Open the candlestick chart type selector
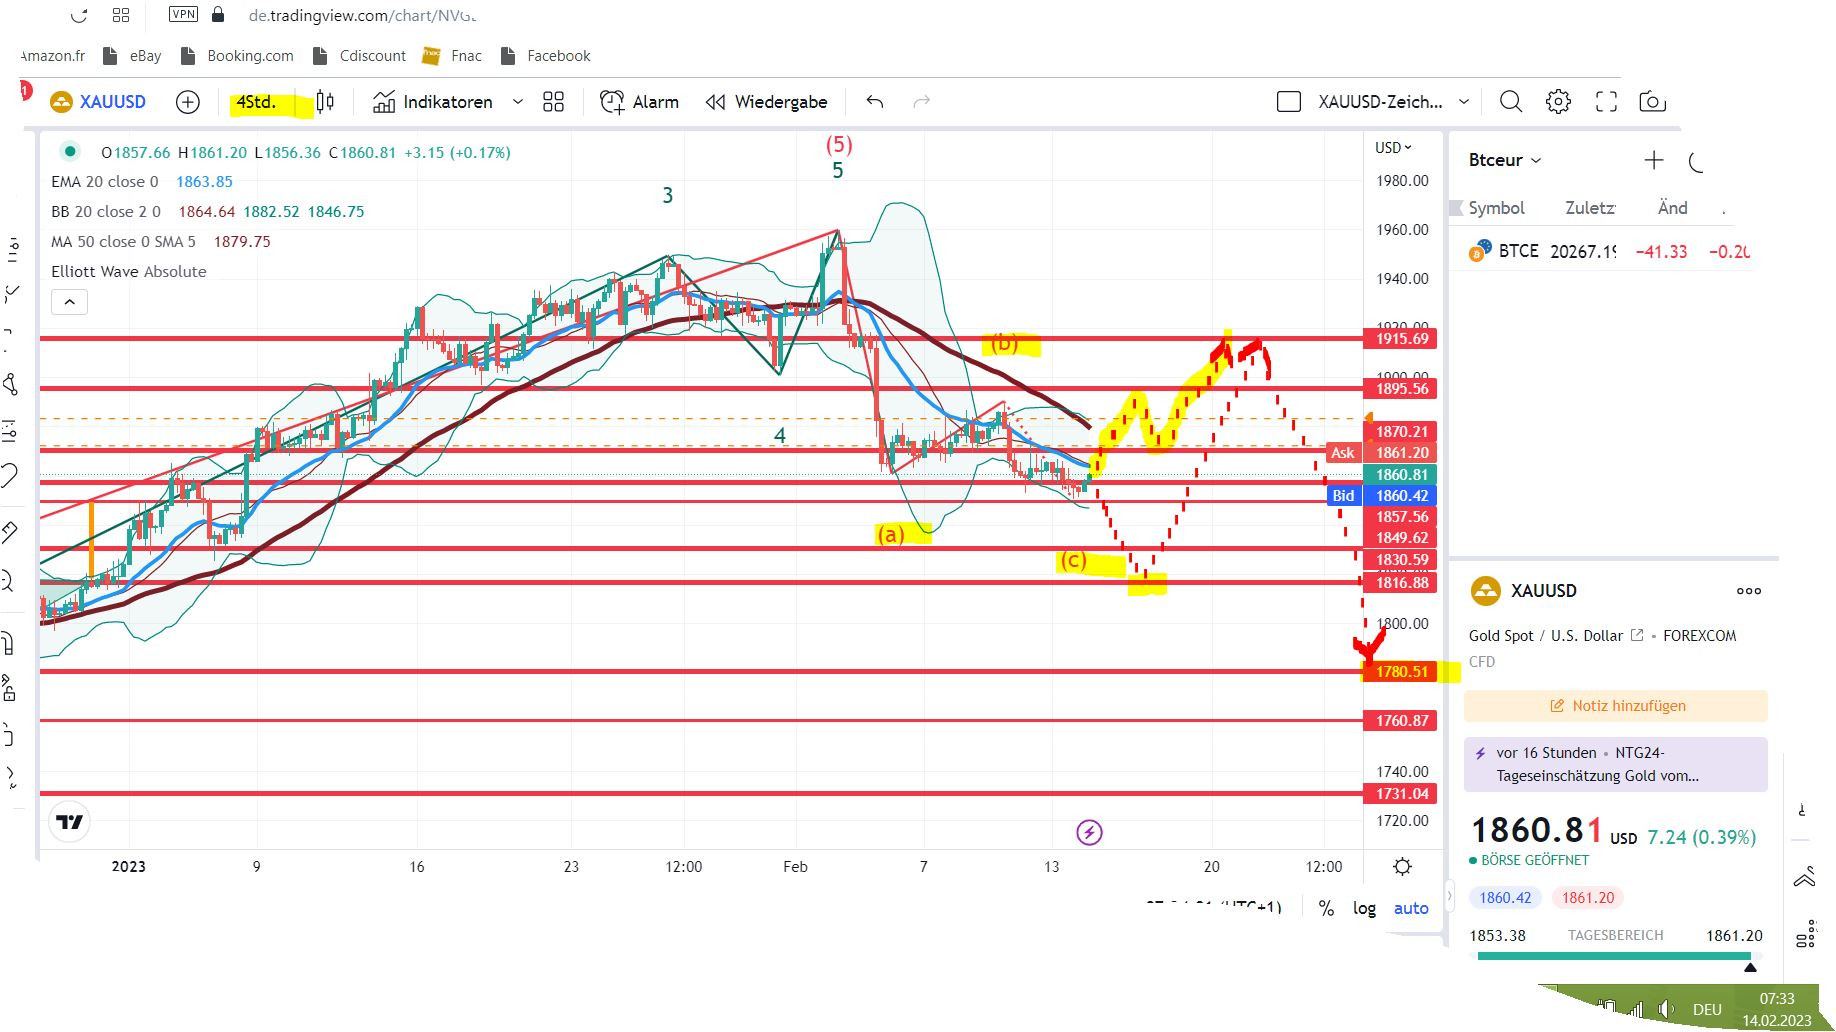 pos(325,102)
